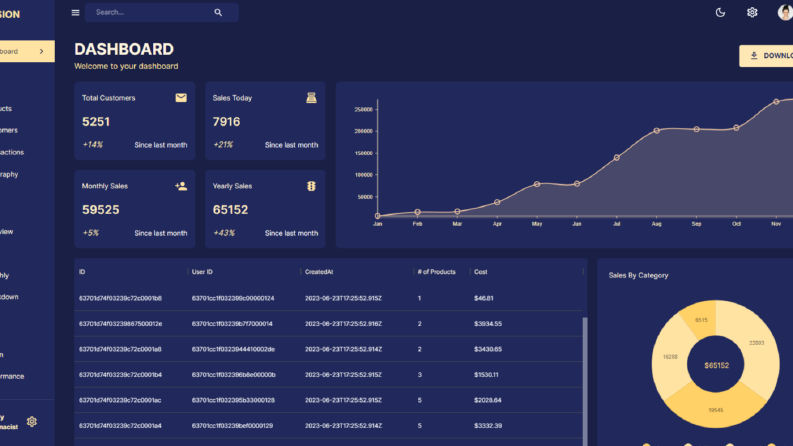Click user ID 63701cc1f0323944410002de

click(x=233, y=349)
